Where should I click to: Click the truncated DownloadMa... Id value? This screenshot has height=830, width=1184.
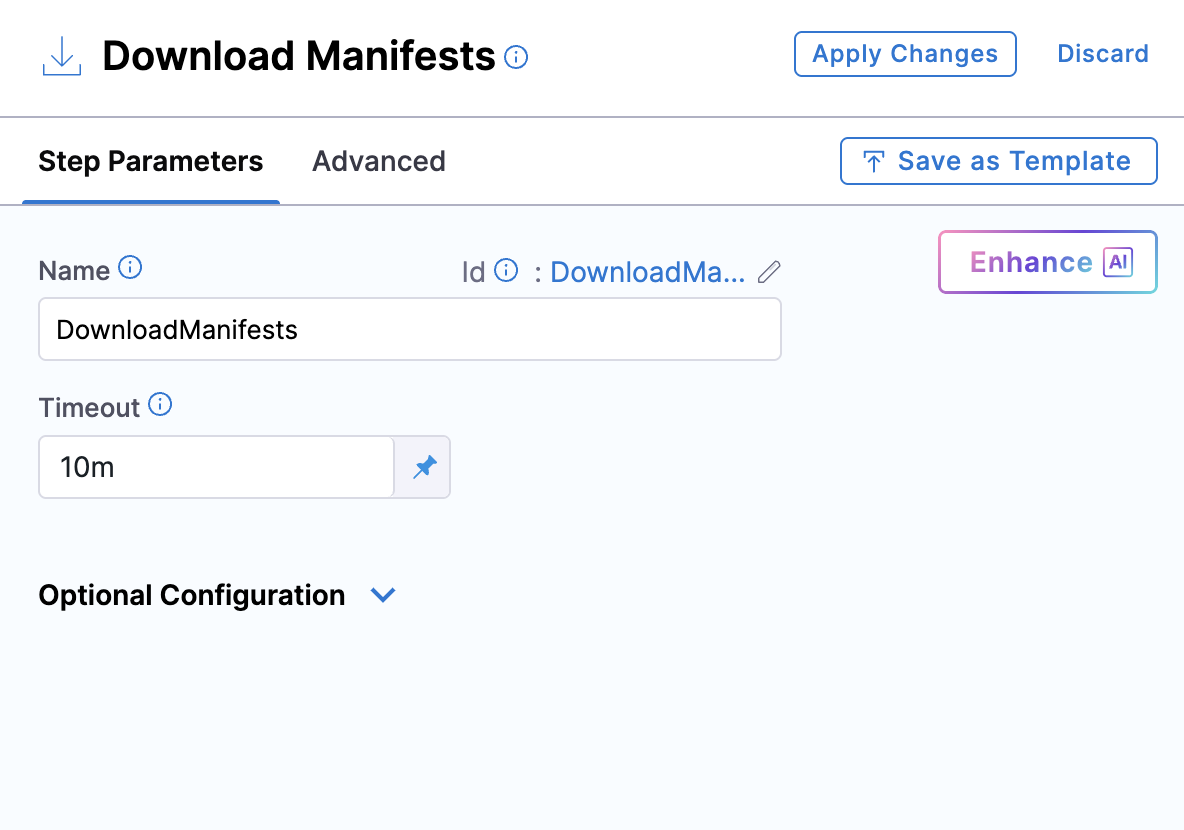point(647,271)
